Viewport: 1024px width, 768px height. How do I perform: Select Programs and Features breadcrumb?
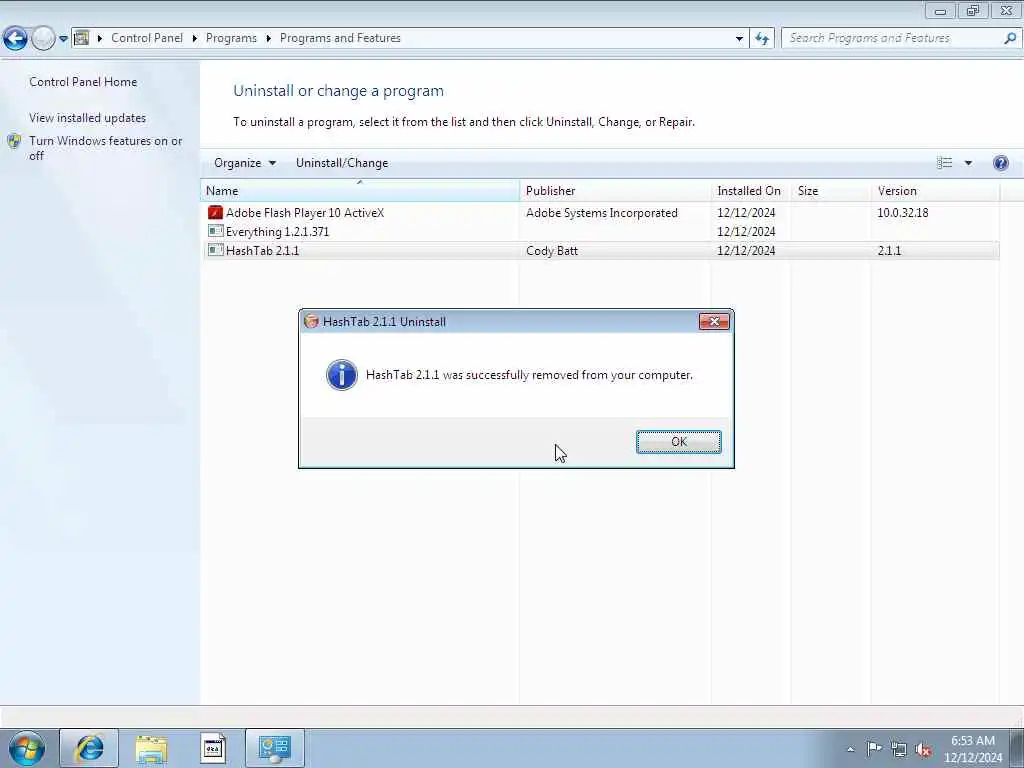pos(340,38)
